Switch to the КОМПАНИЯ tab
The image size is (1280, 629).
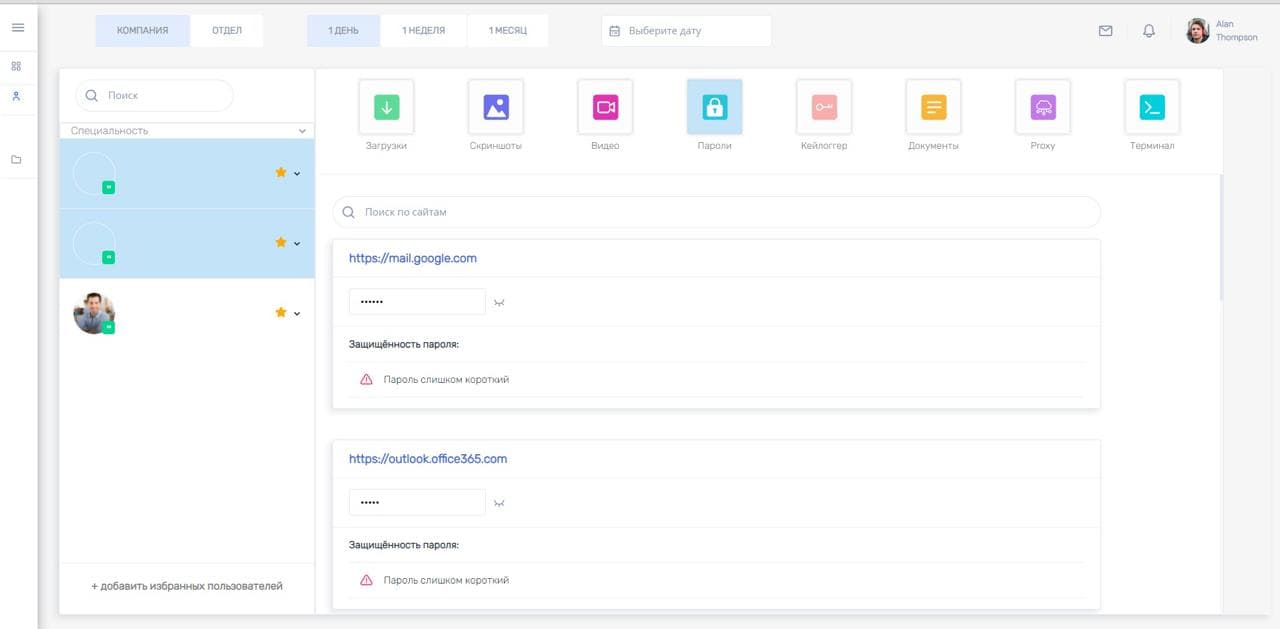tap(142, 31)
